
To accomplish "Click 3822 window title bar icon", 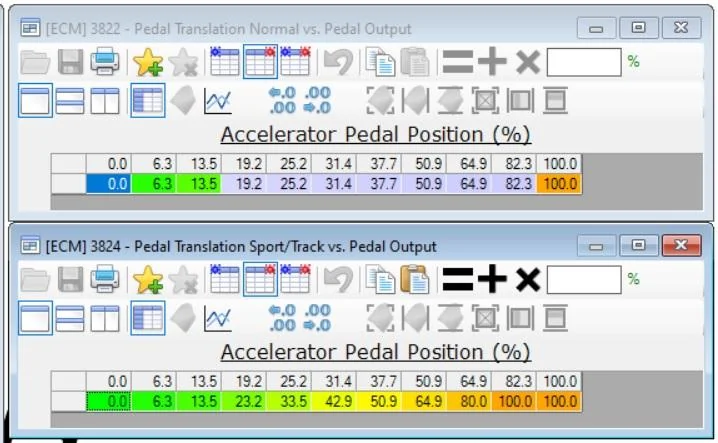I will (x=30, y=28).
